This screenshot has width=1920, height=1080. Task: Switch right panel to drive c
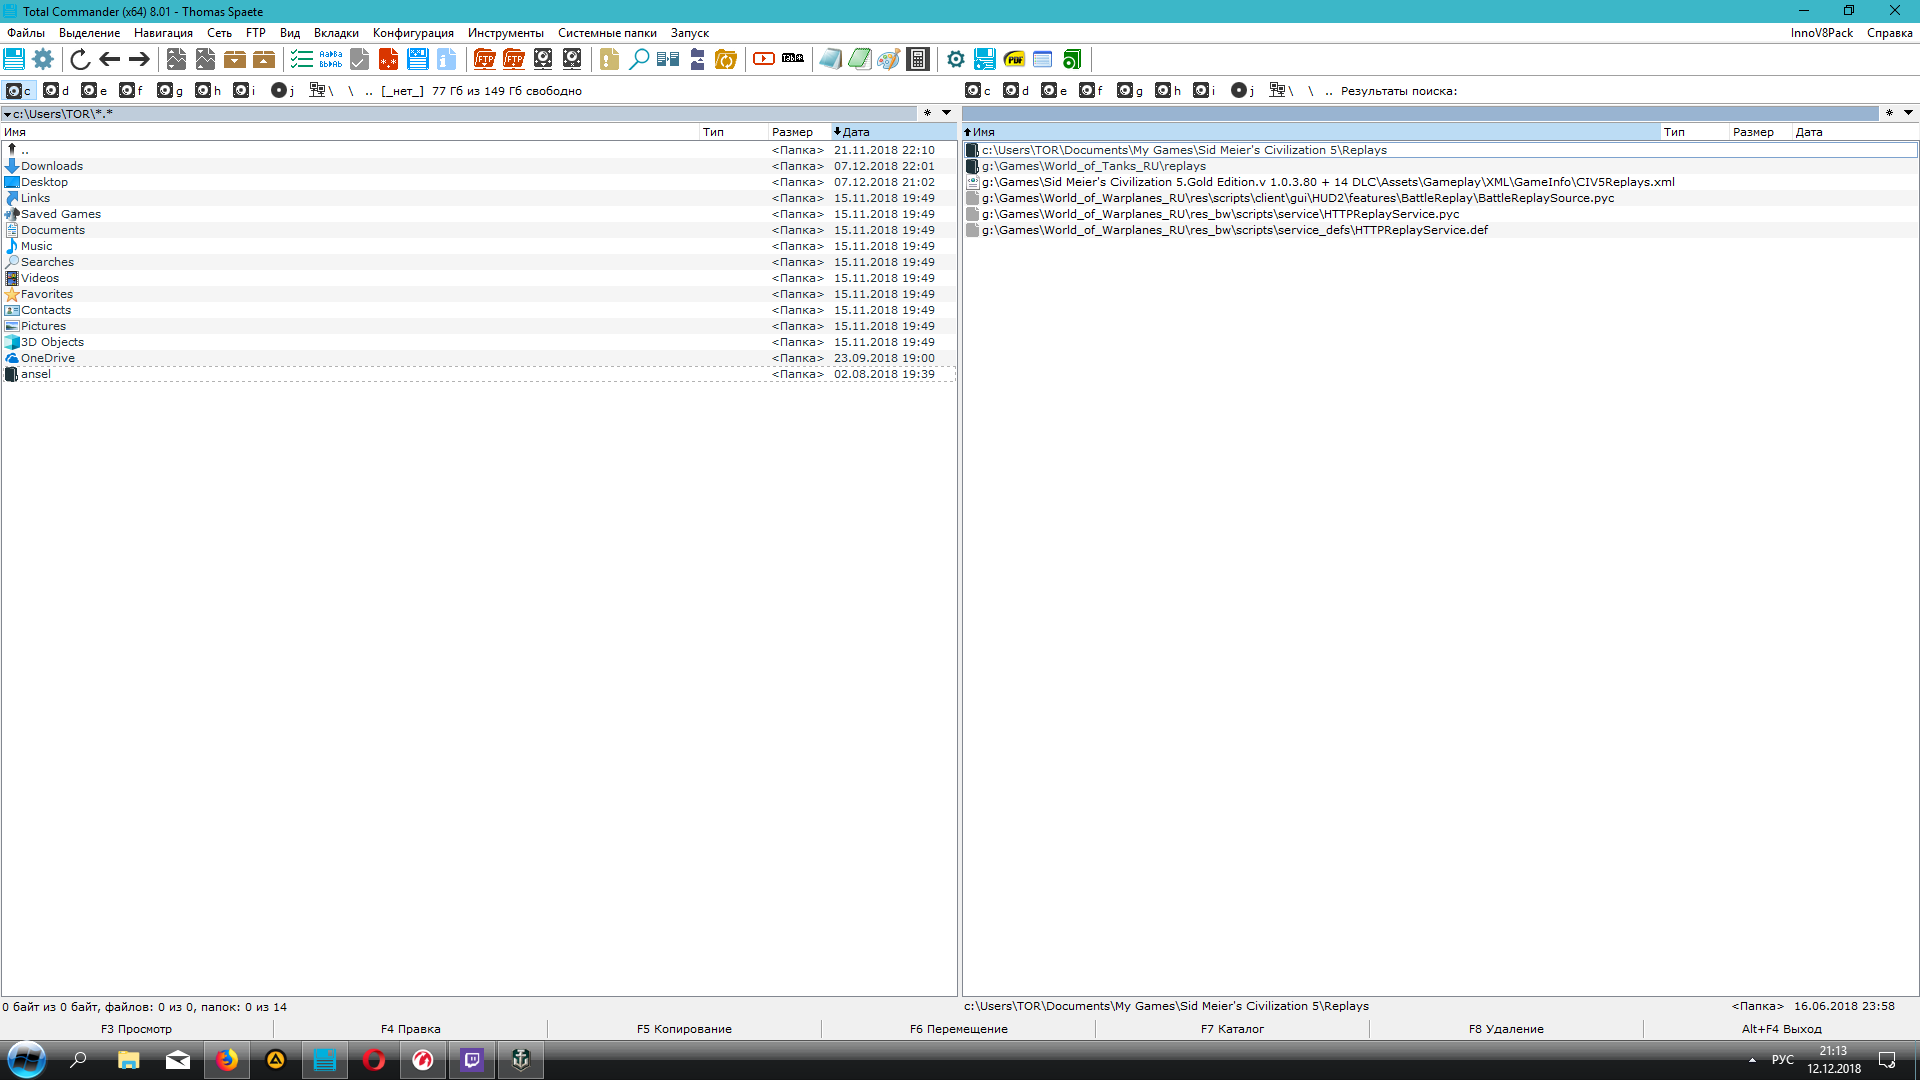(x=978, y=91)
